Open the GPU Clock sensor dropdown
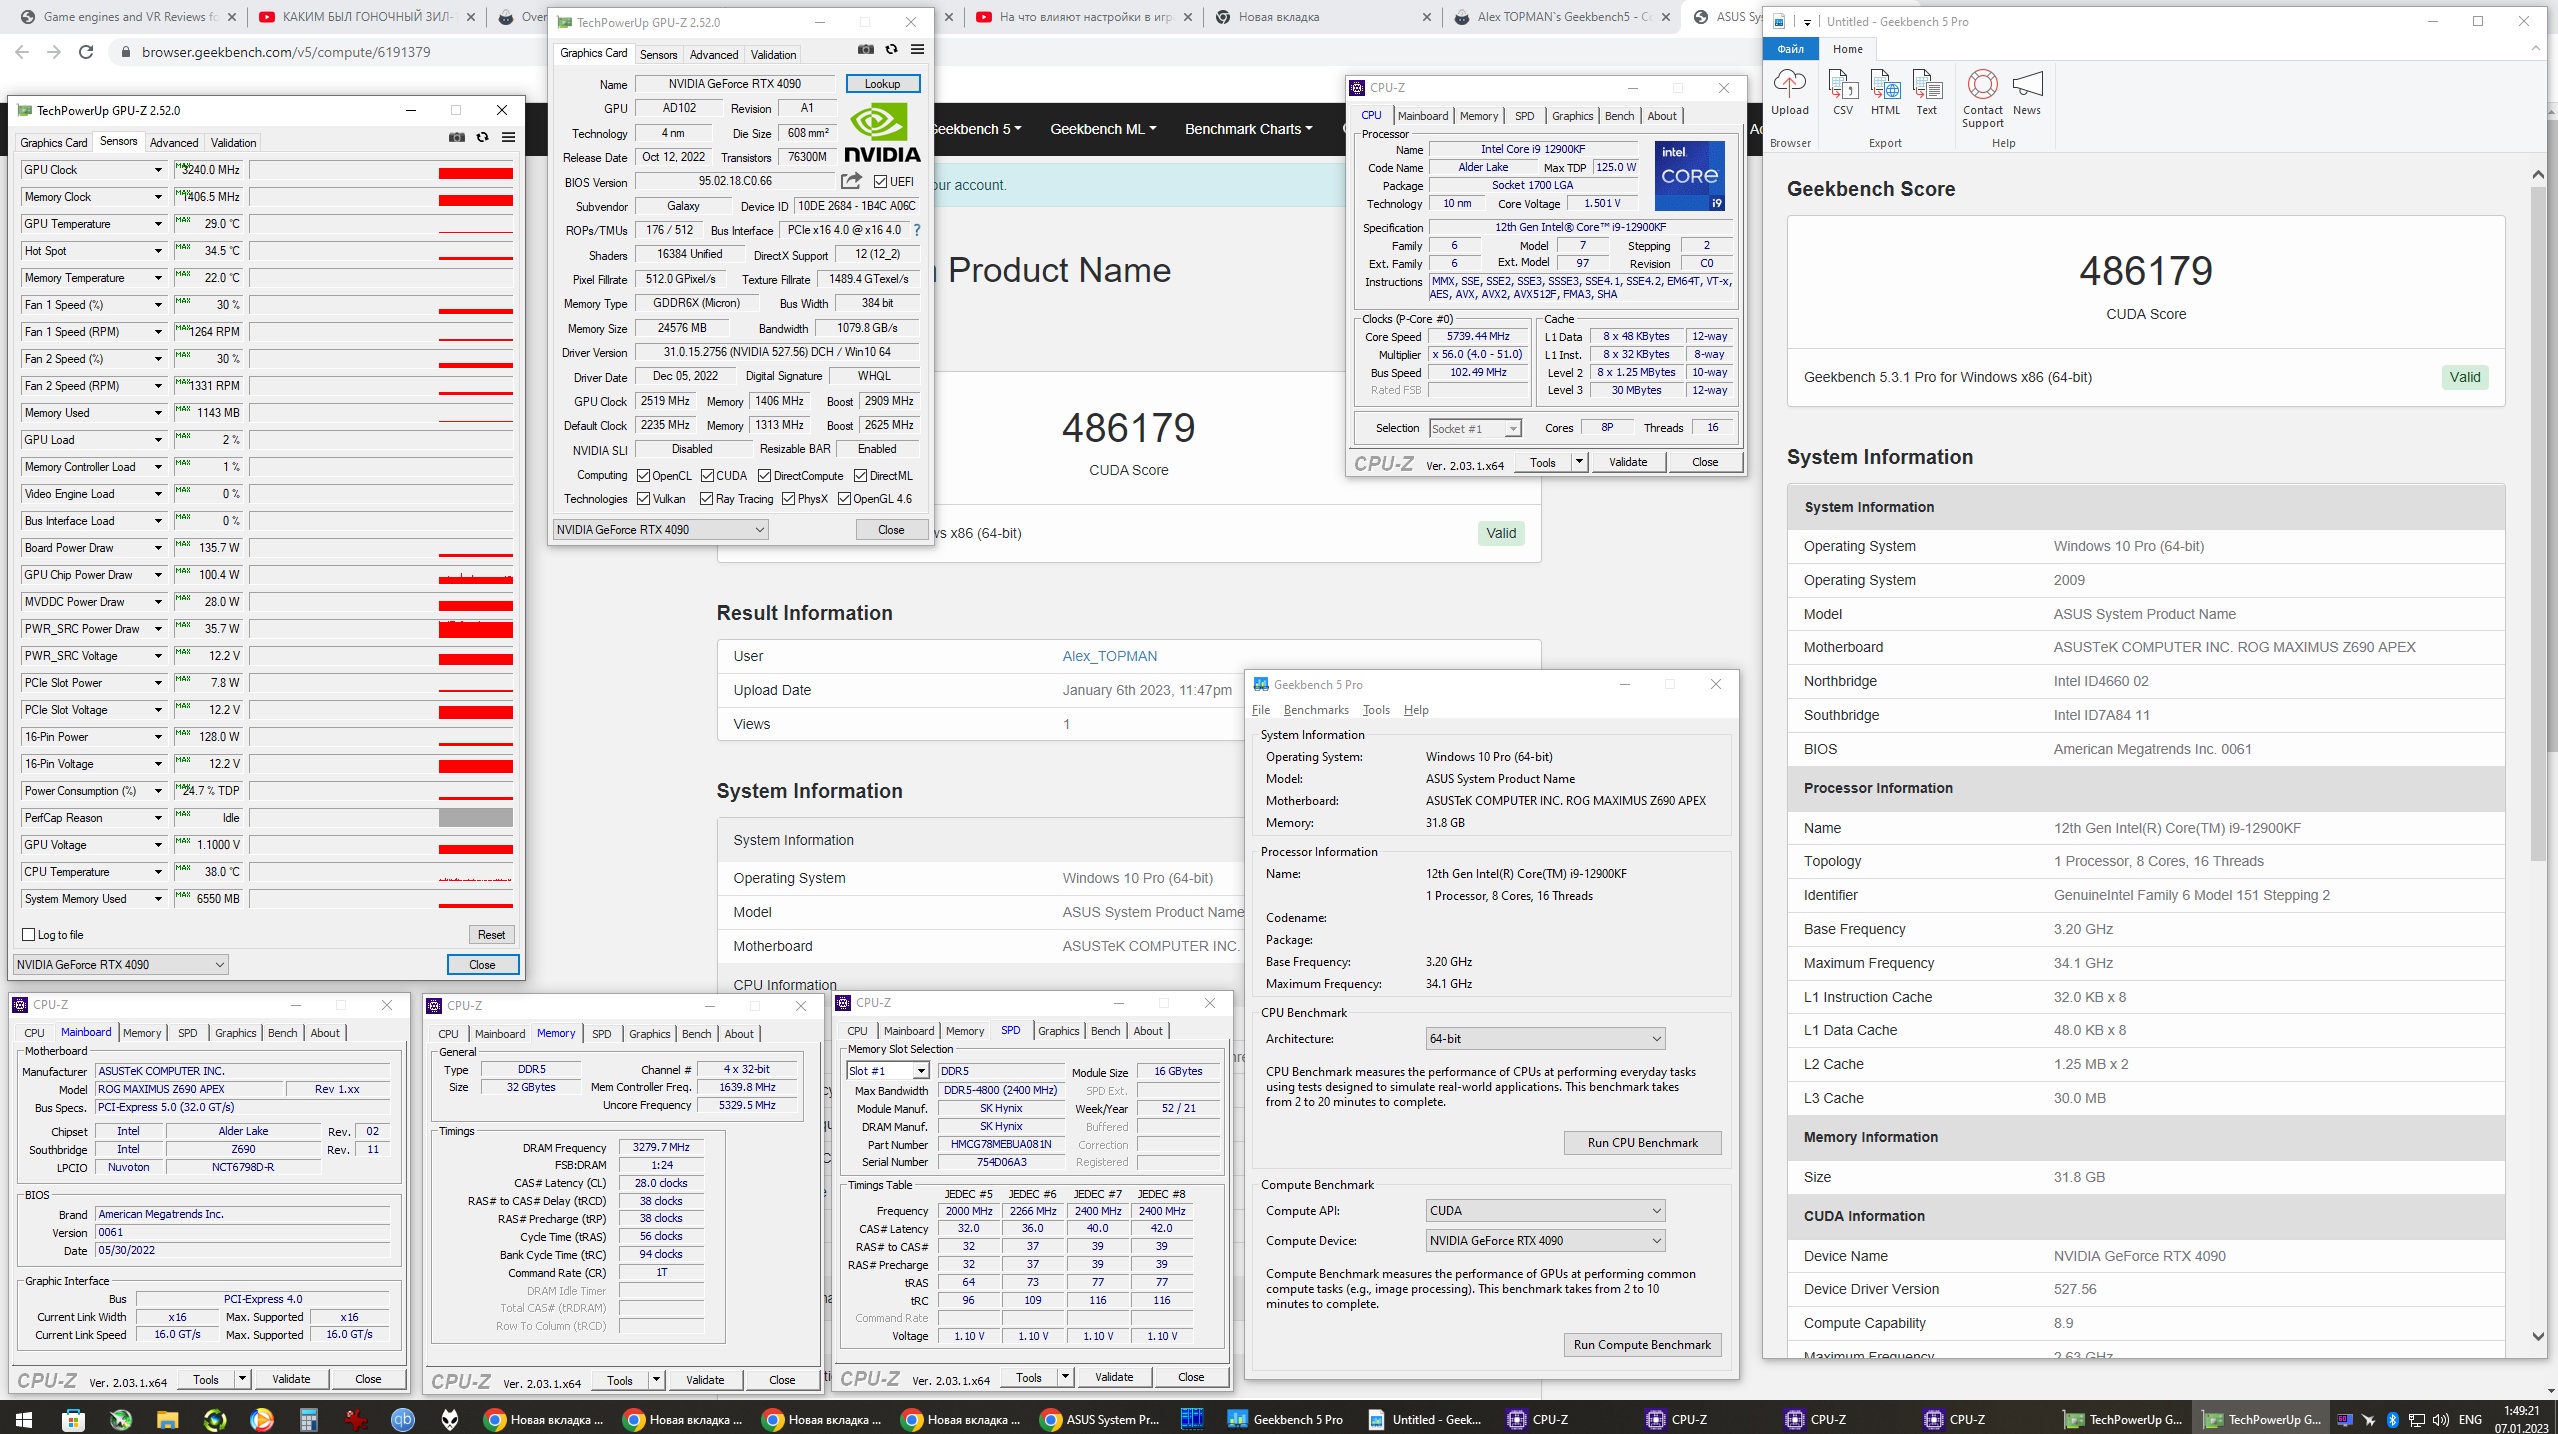Screen dimensions: 2558x1434 [x=158, y=170]
